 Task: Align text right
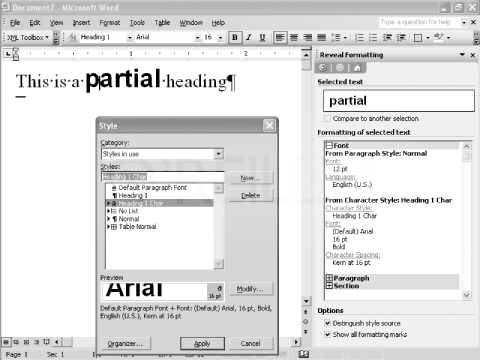(x=307, y=37)
